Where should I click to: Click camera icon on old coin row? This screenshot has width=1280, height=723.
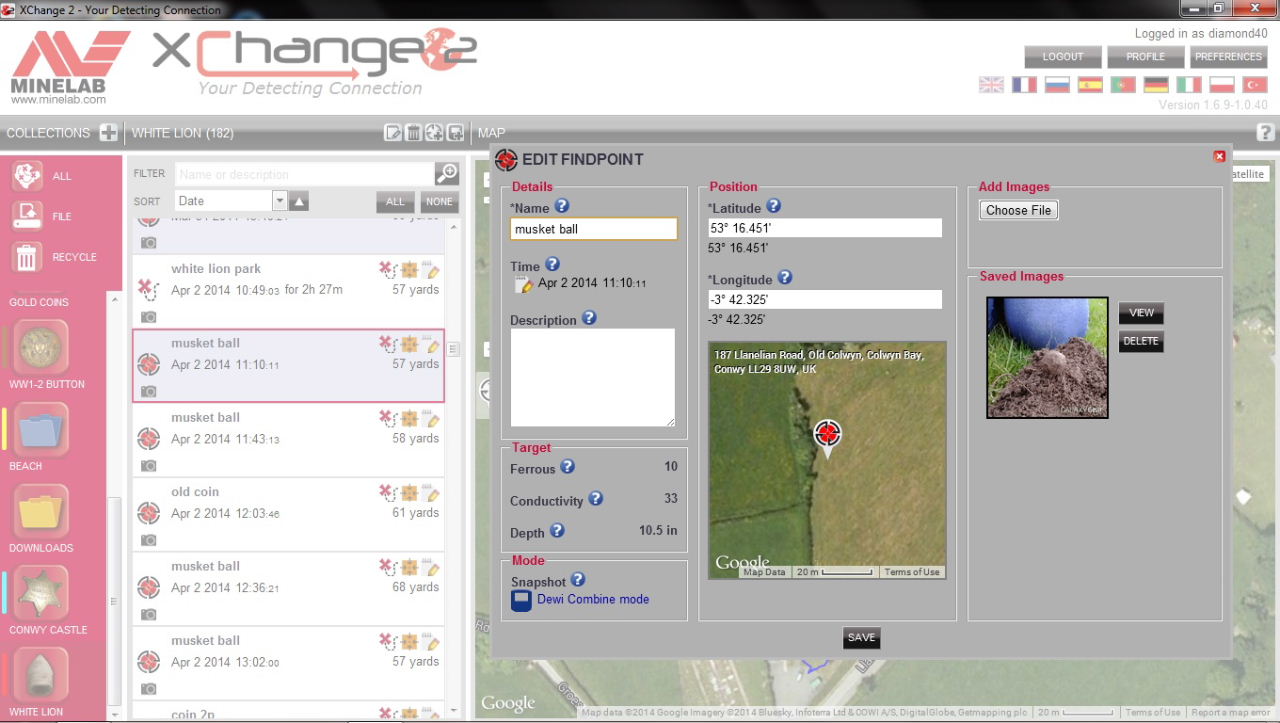pos(148,540)
